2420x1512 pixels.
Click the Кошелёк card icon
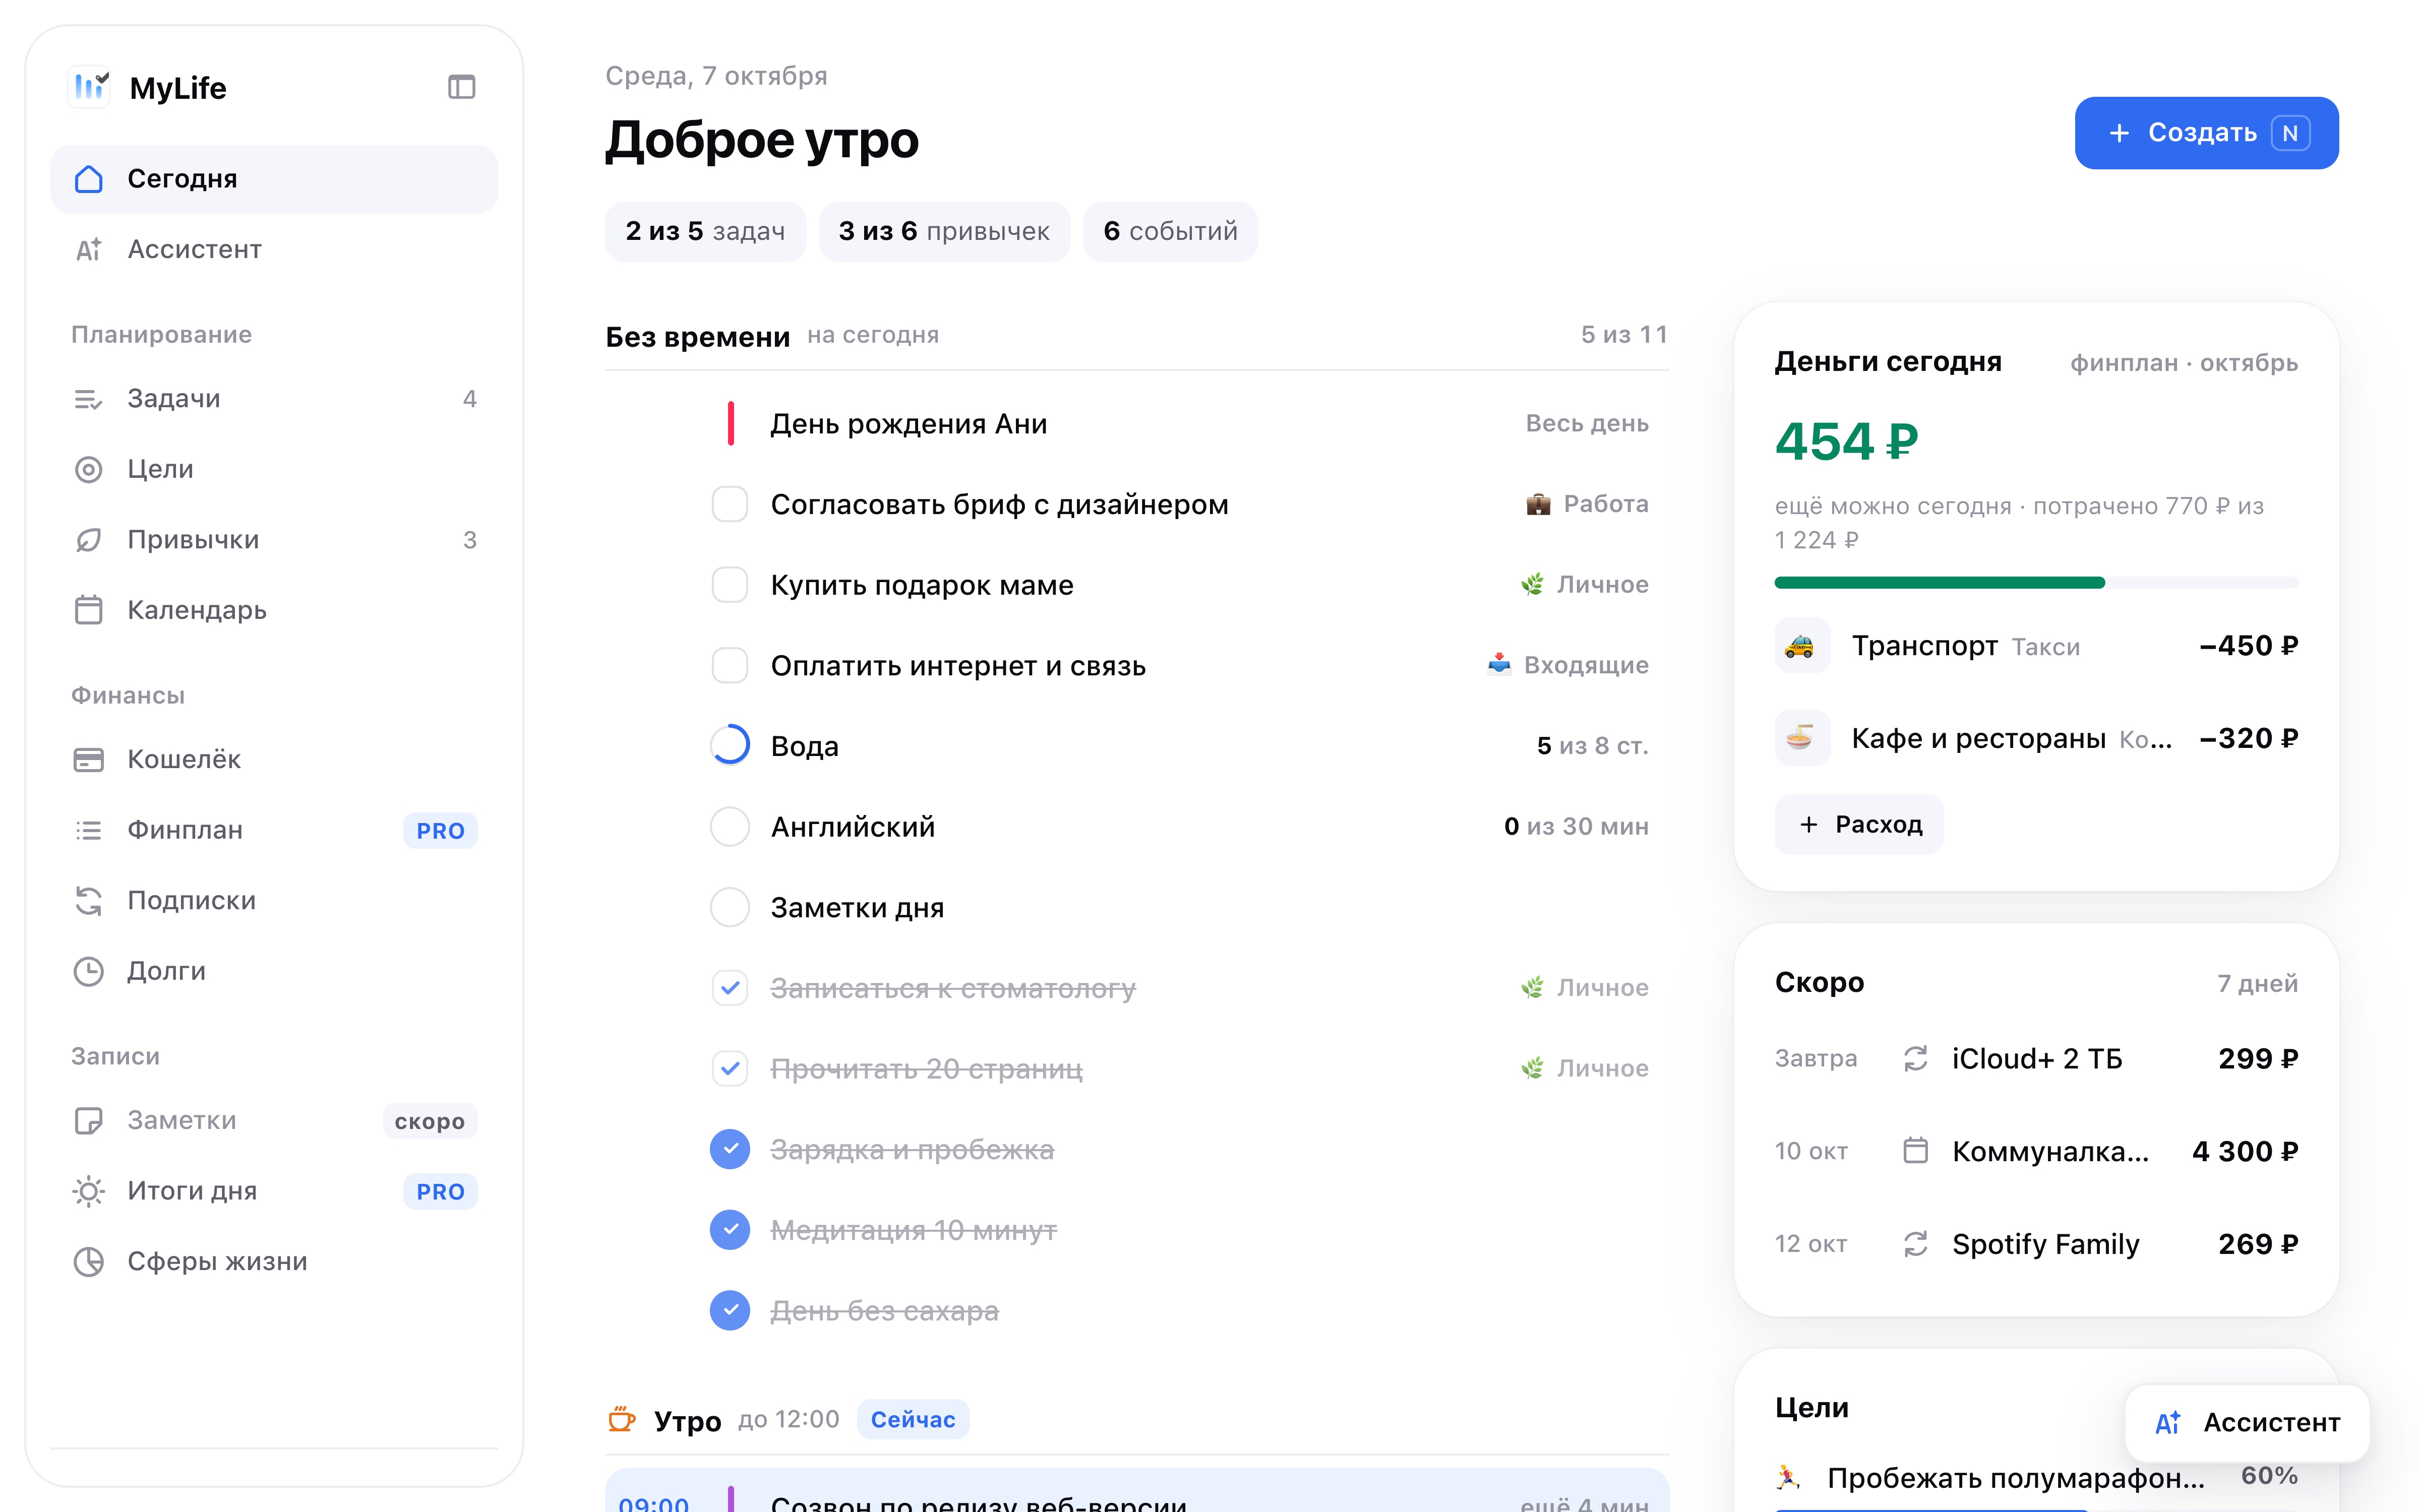click(89, 760)
